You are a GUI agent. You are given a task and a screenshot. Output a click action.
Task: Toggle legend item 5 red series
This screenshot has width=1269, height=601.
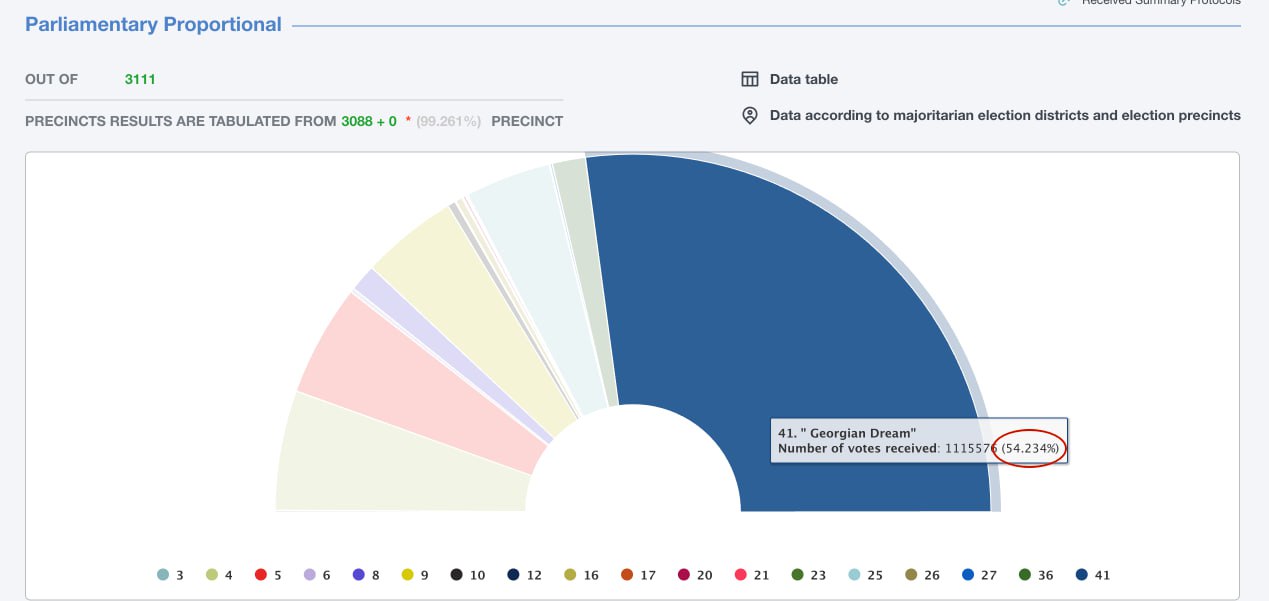pos(268,575)
